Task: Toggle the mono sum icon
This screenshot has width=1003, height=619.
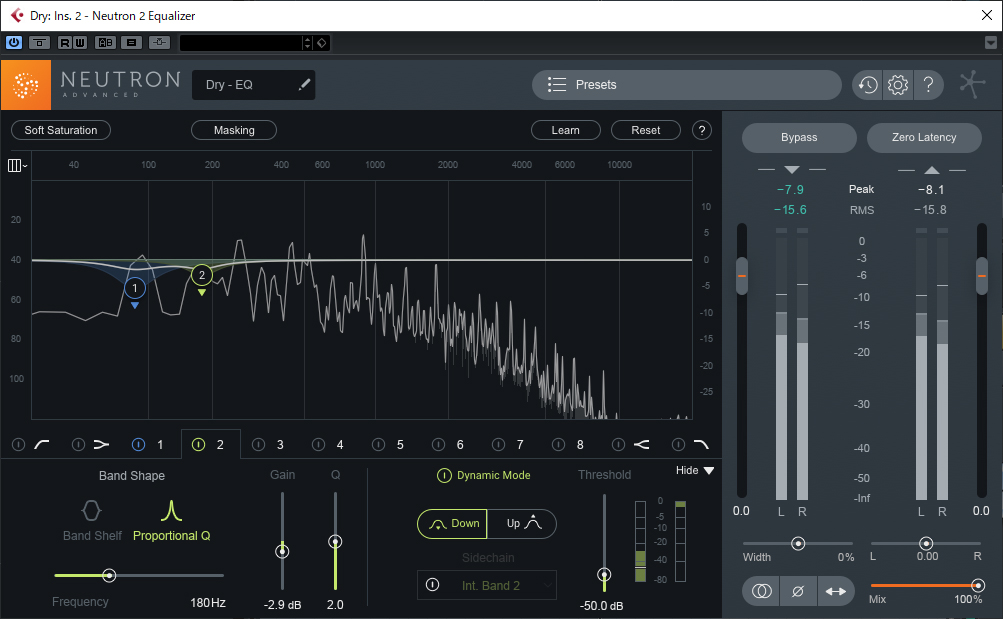Action: [x=761, y=592]
